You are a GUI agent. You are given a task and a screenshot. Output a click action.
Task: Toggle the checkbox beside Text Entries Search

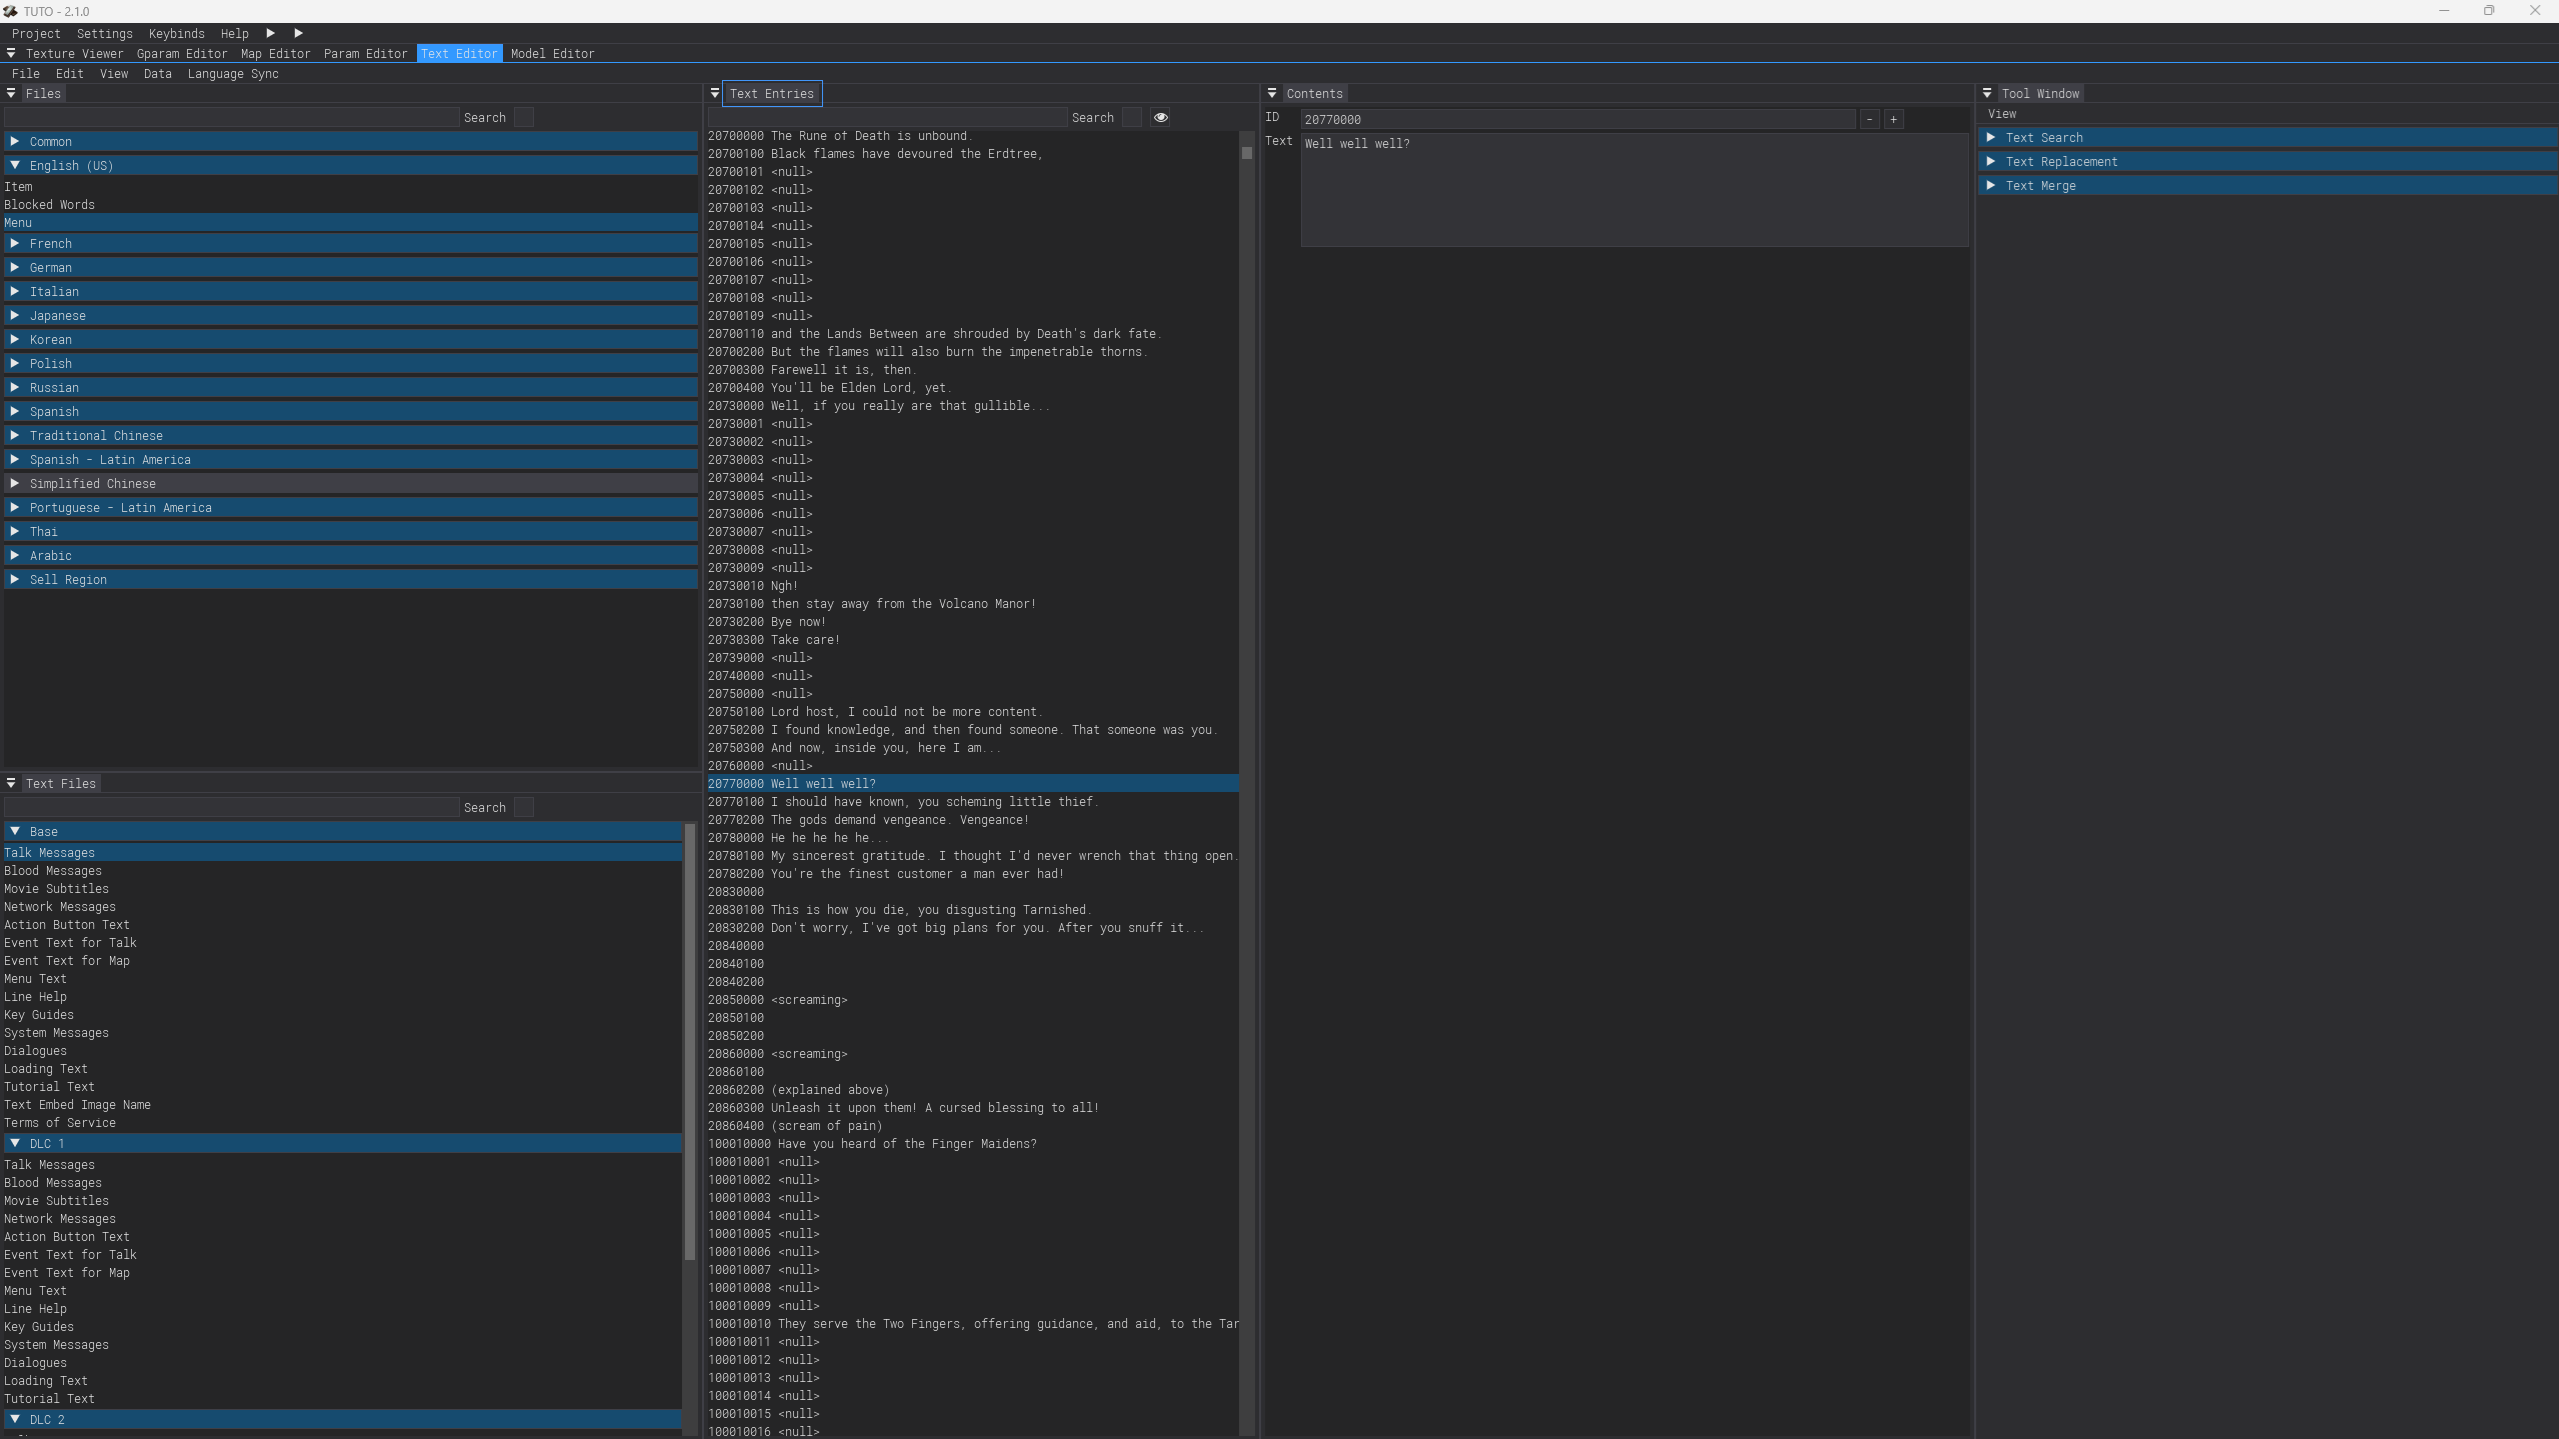(1131, 118)
